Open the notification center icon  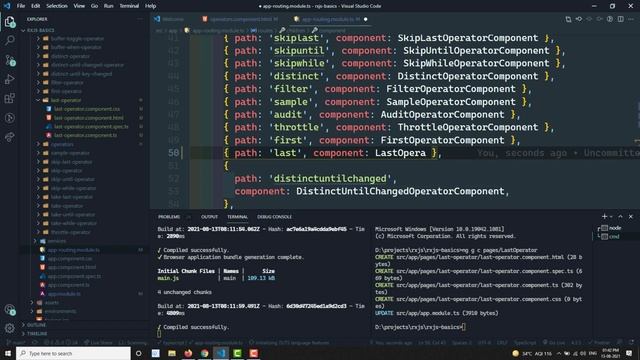coord(629,353)
